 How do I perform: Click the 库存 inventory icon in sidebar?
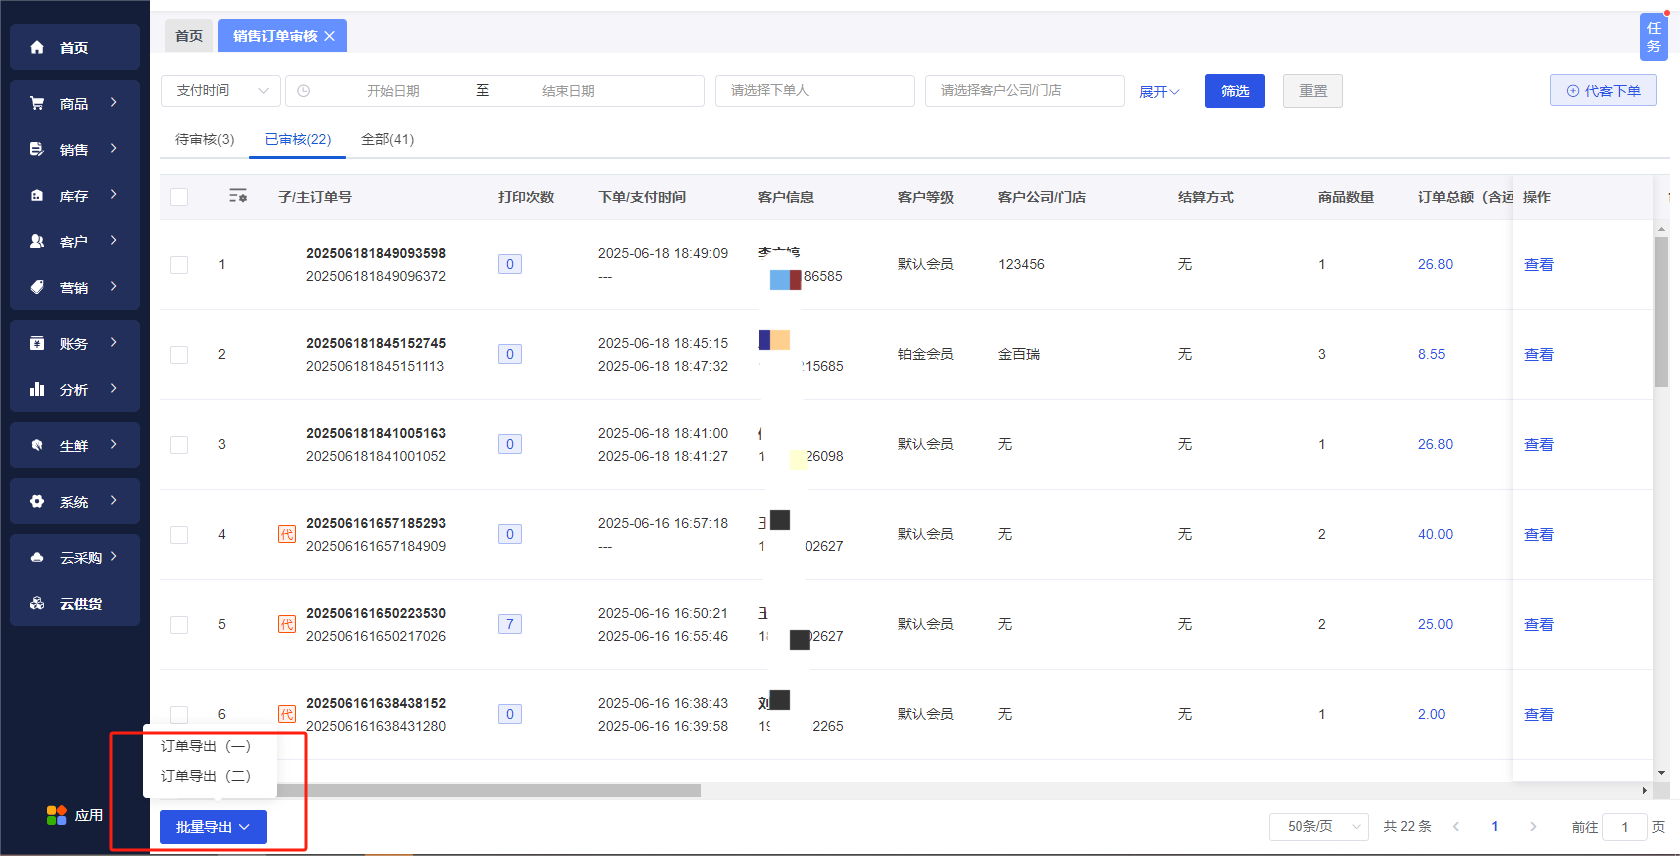click(37, 196)
